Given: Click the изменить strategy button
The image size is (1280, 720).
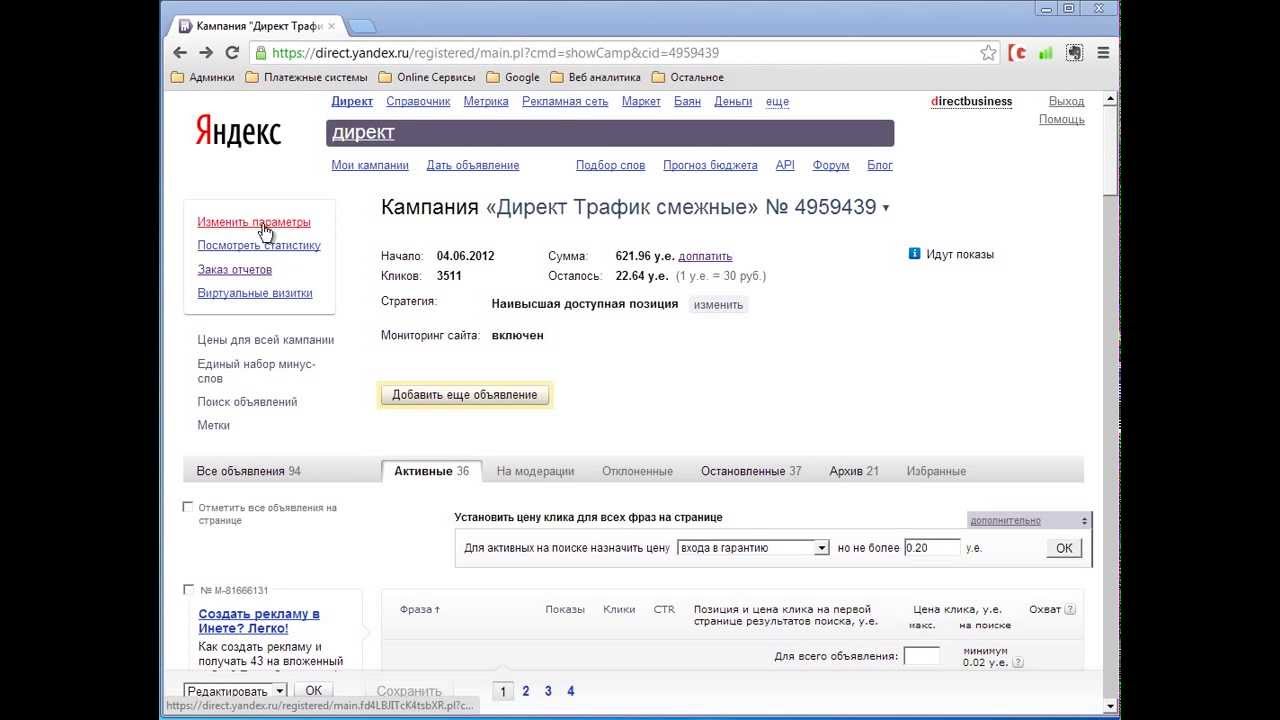Looking at the screenshot, I should 719,304.
